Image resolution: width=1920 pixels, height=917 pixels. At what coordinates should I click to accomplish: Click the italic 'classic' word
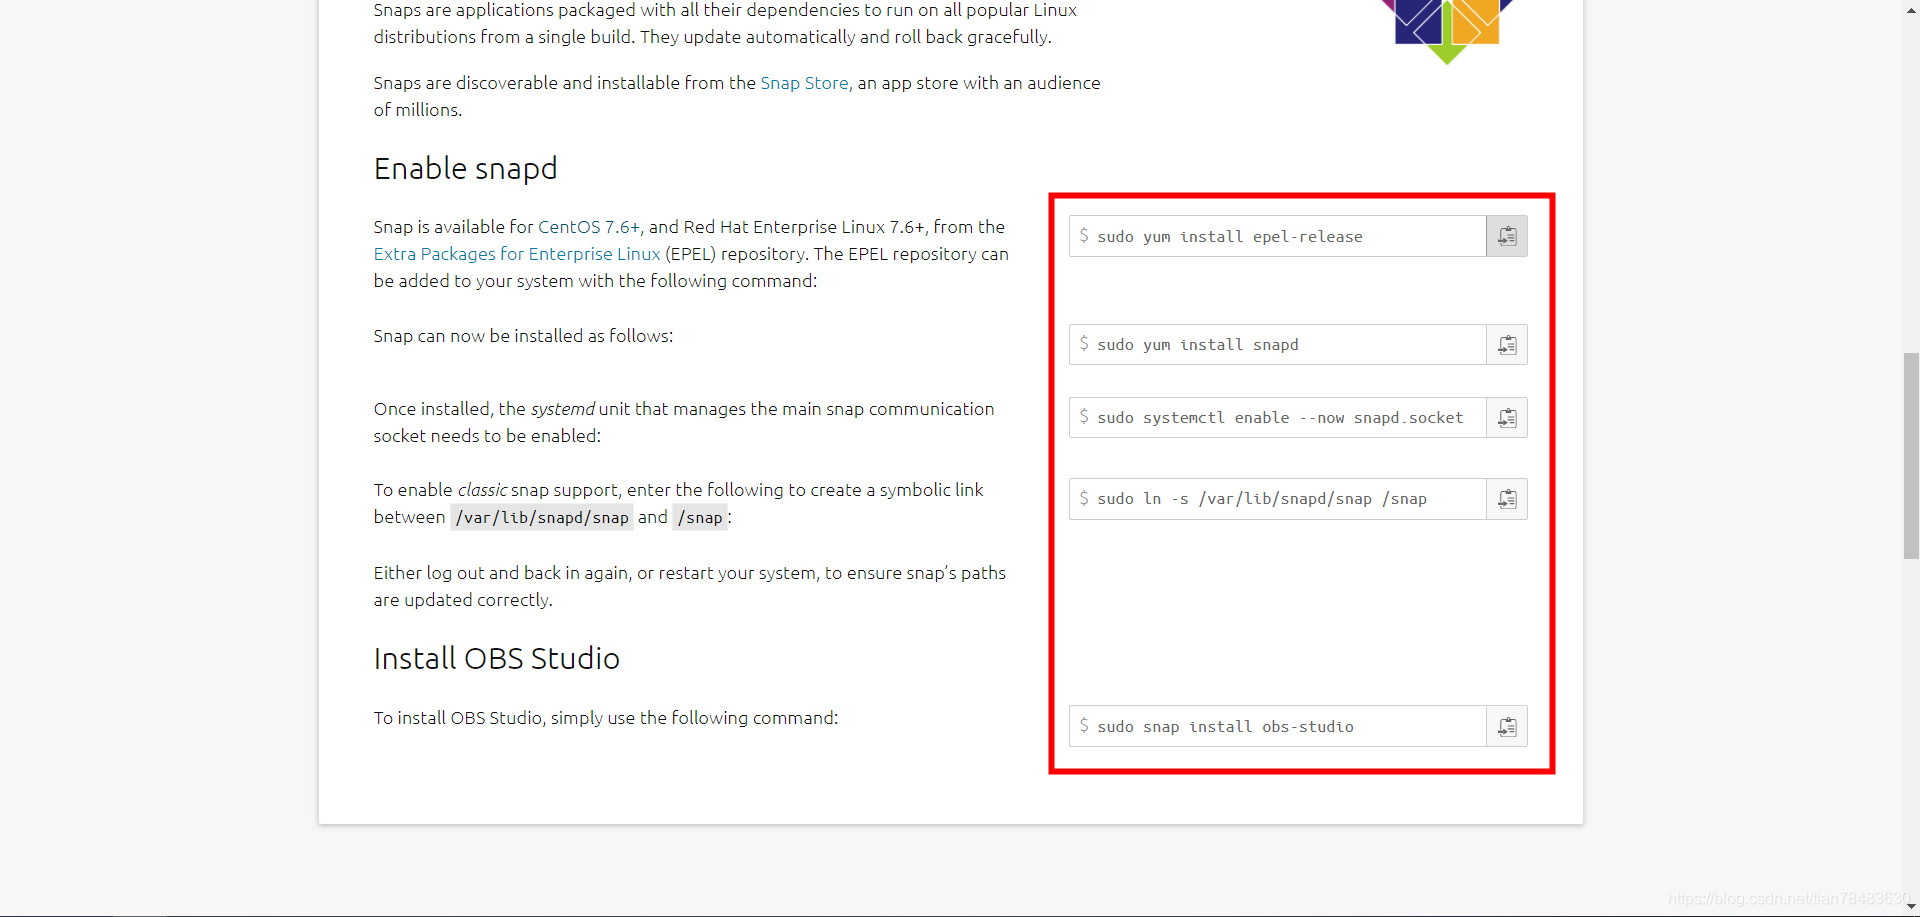[x=482, y=490]
